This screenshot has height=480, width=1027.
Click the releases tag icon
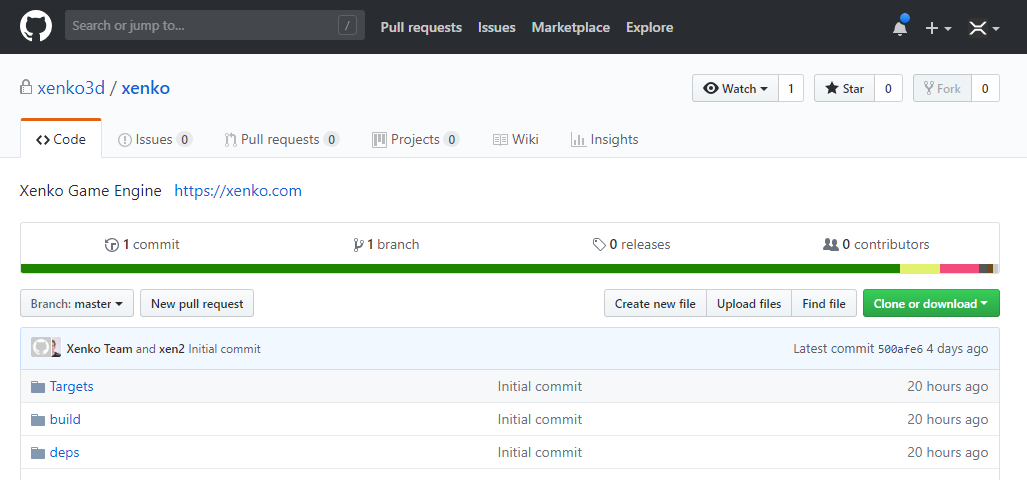point(599,245)
